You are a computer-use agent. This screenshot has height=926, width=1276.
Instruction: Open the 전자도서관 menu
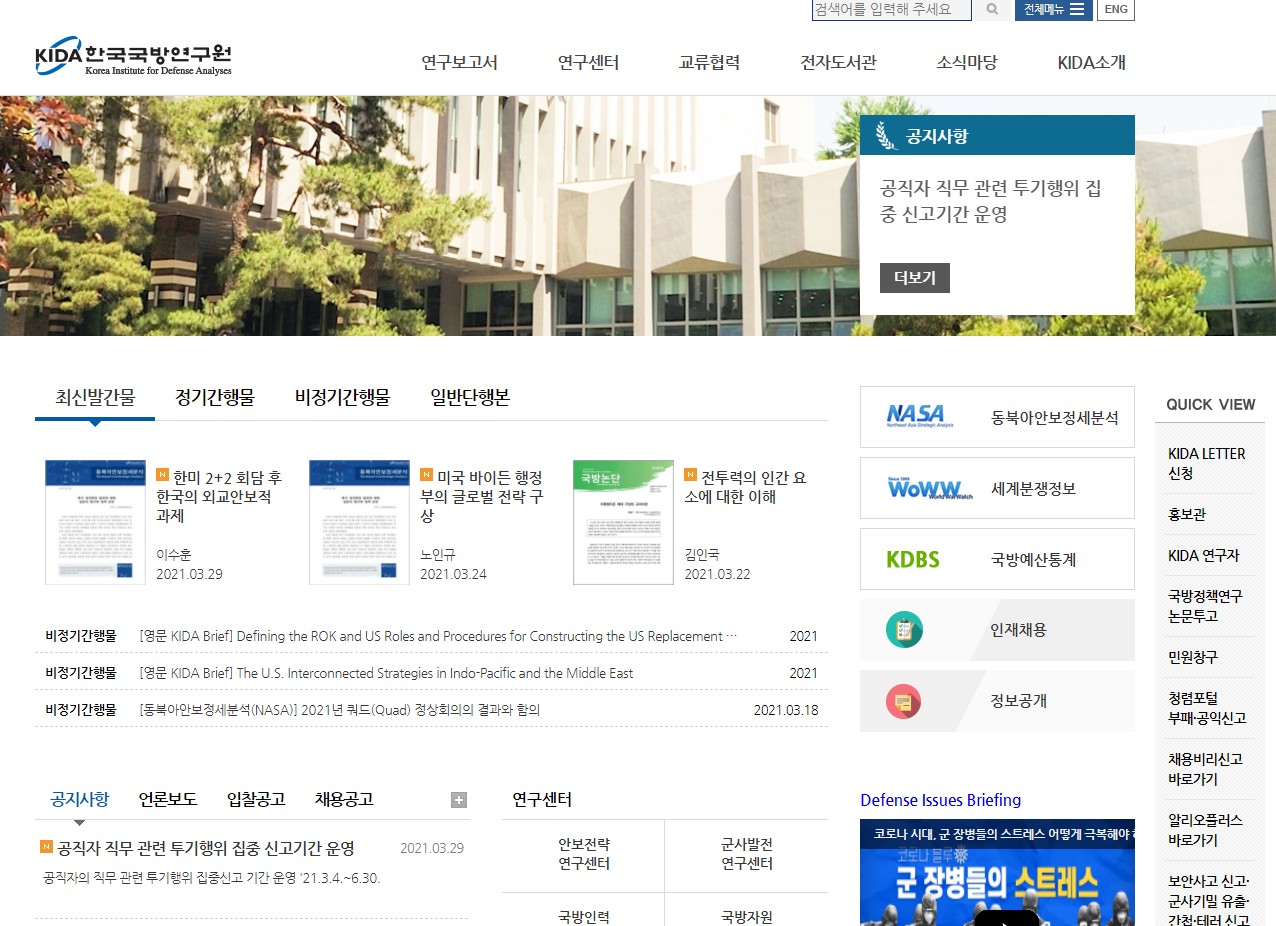838,62
